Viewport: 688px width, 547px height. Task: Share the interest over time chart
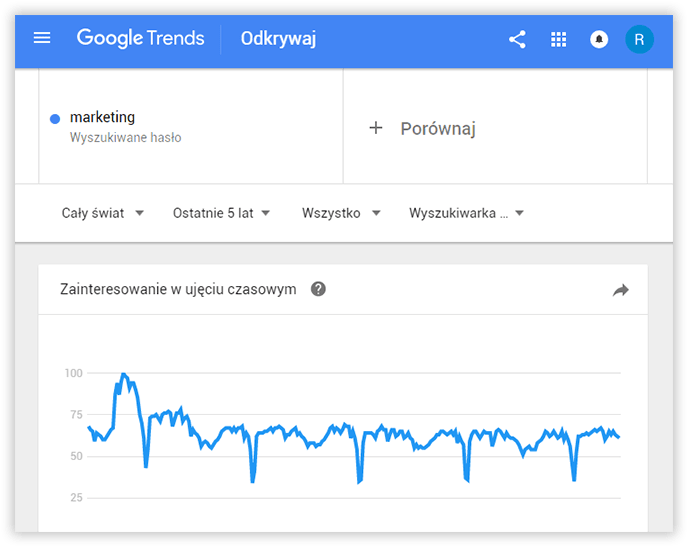621,290
